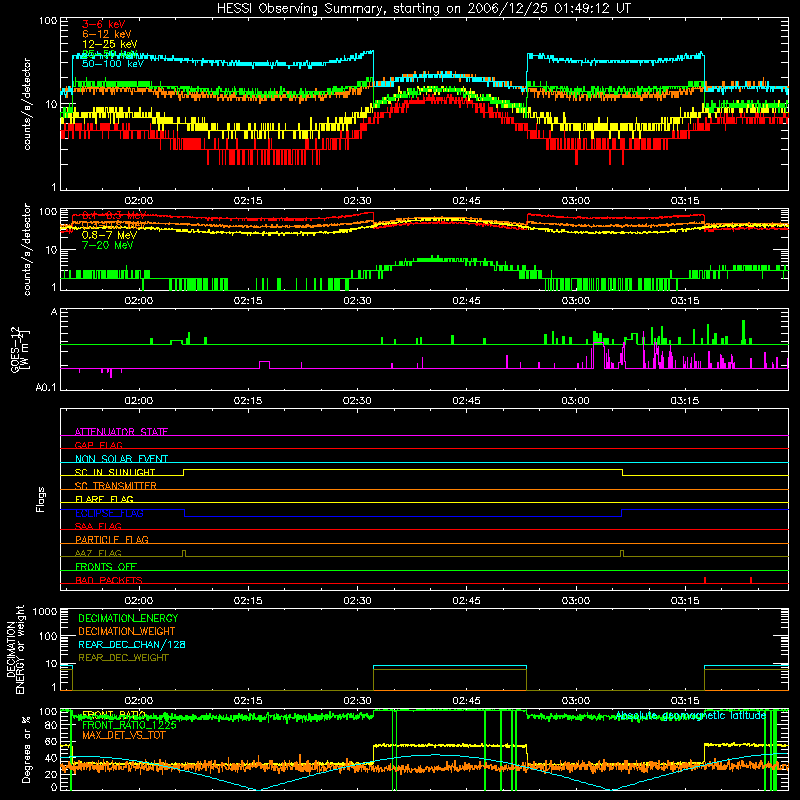The height and width of the screenshot is (800, 800).
Task: Click the PARTICLE_FLAG label
Action: (112, 539)
